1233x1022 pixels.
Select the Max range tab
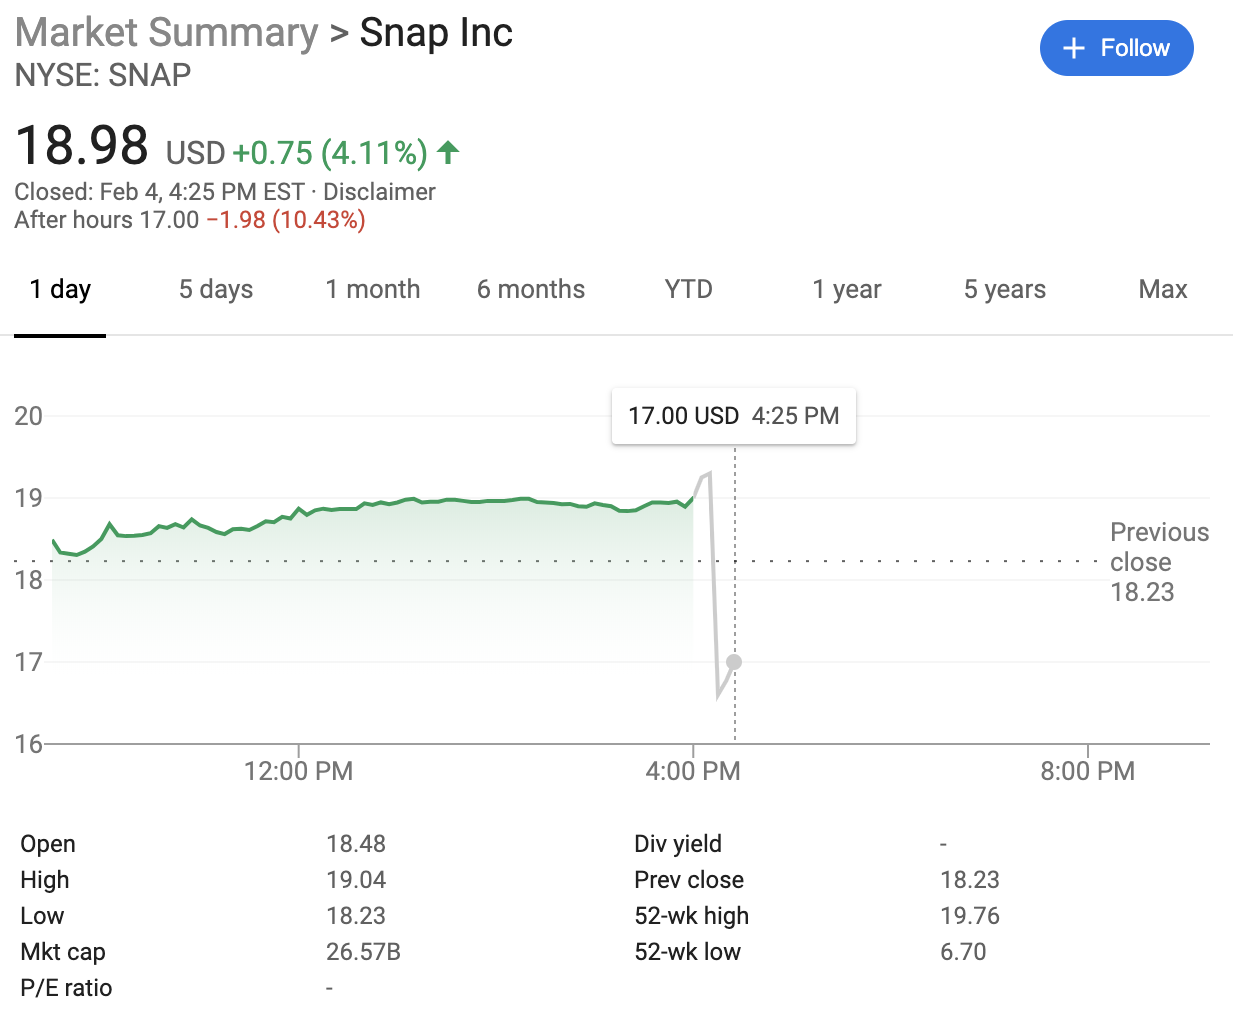(x=1163, y=290)
